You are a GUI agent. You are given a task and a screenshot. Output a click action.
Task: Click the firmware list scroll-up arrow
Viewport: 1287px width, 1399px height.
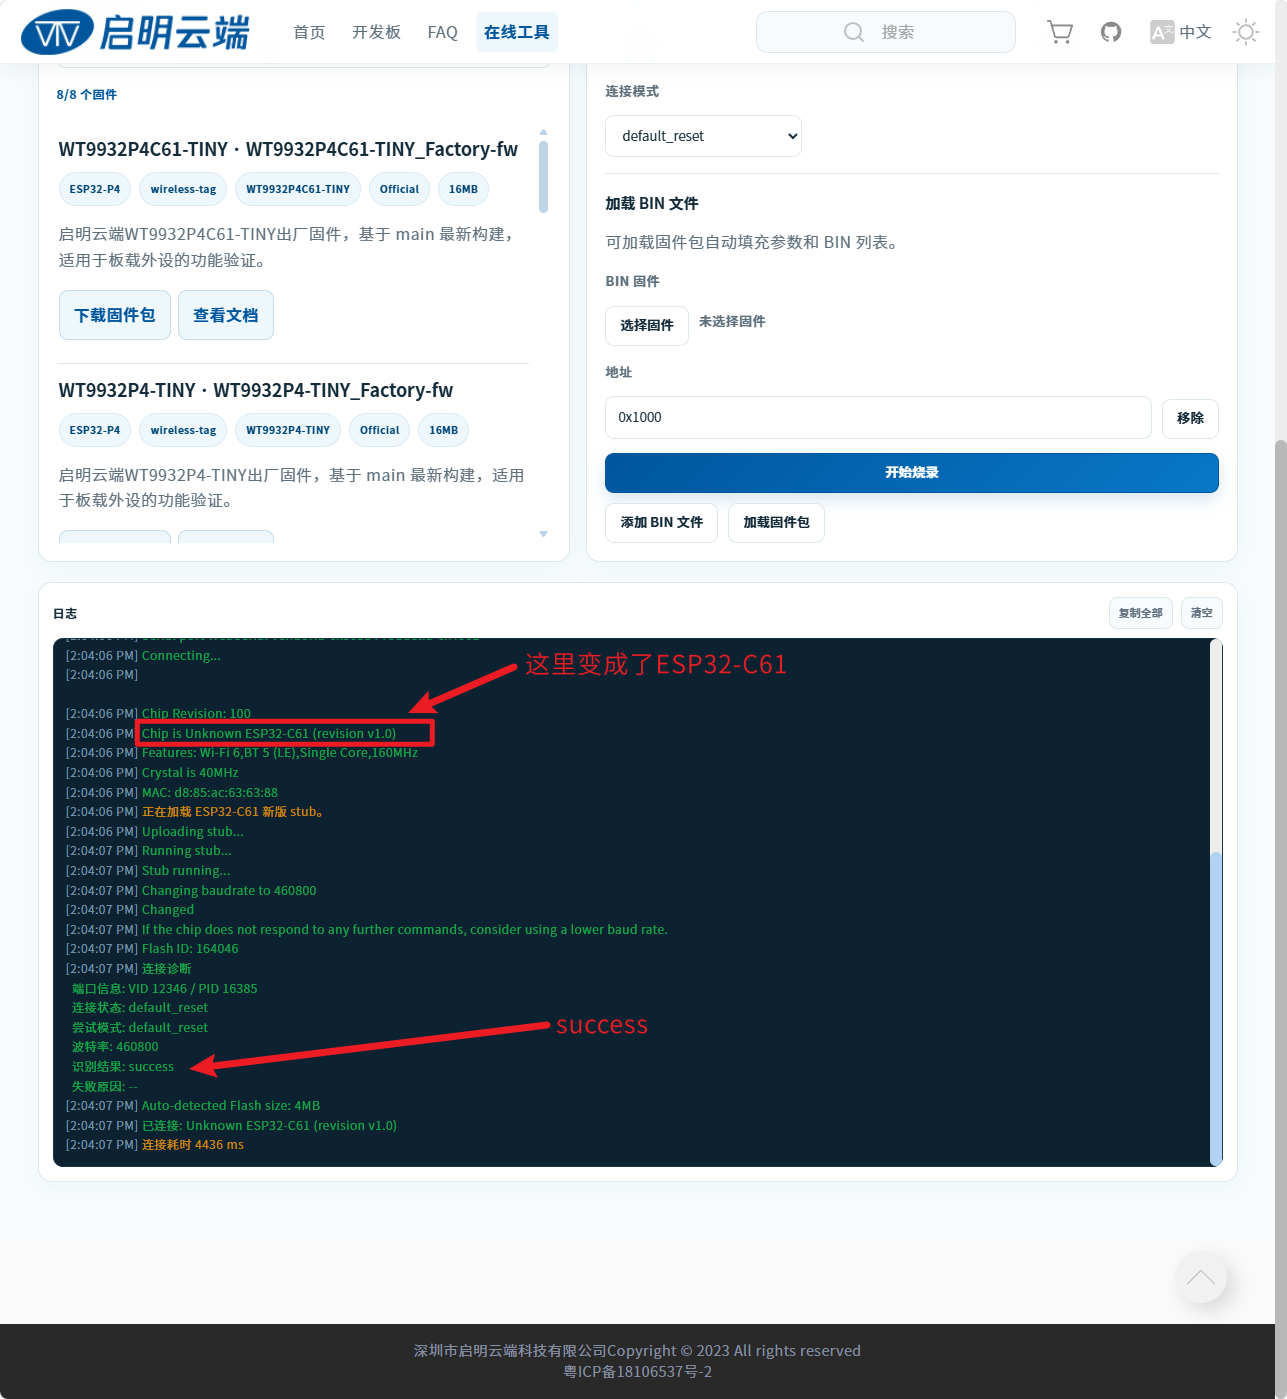tap(543, 132)
